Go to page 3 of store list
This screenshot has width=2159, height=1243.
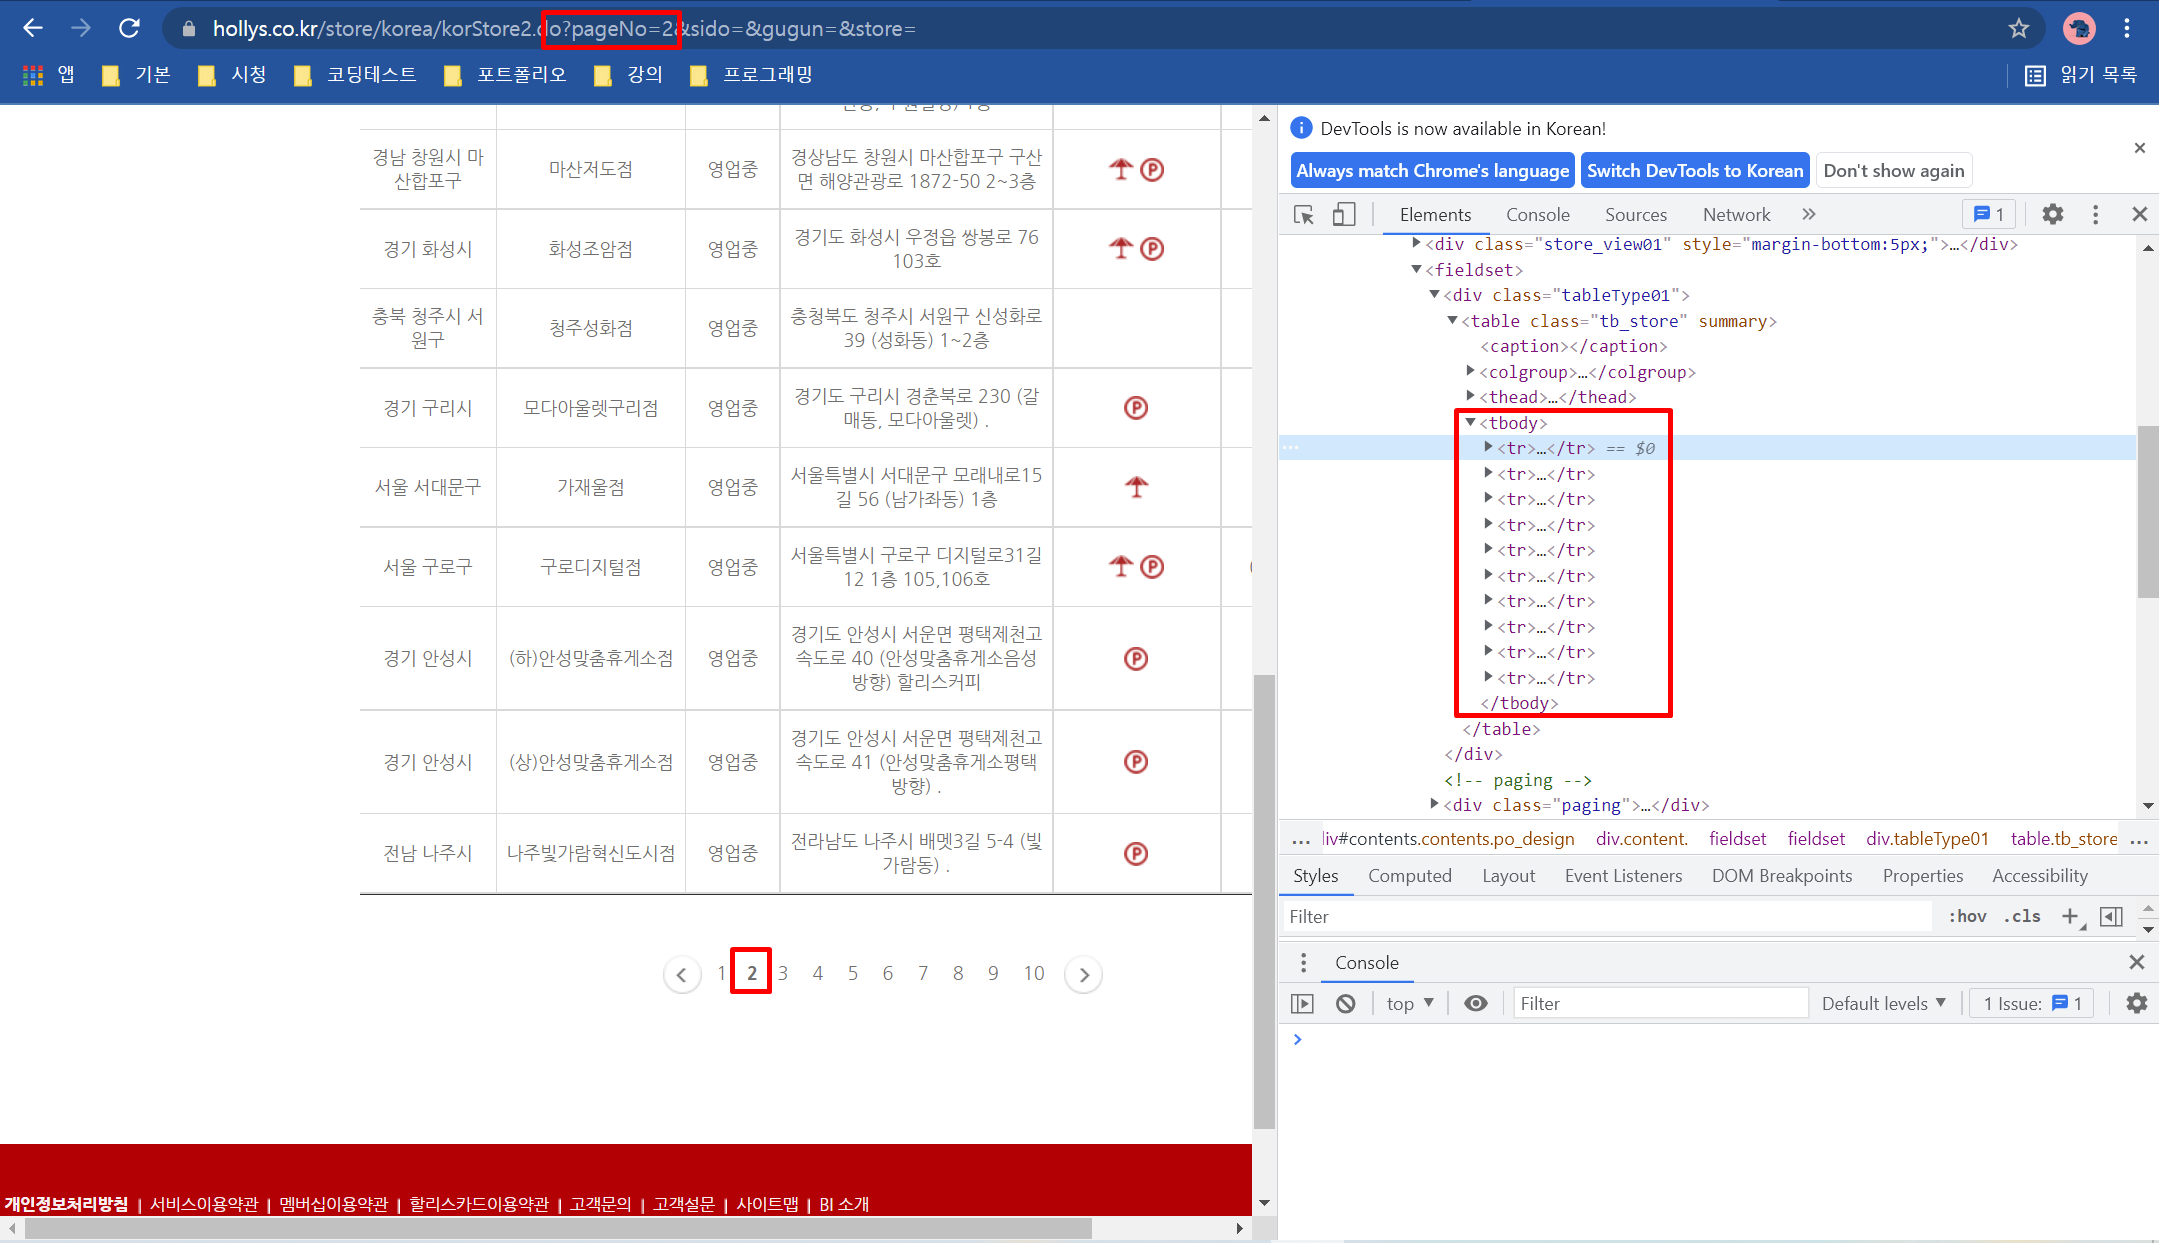pos(783,973)
